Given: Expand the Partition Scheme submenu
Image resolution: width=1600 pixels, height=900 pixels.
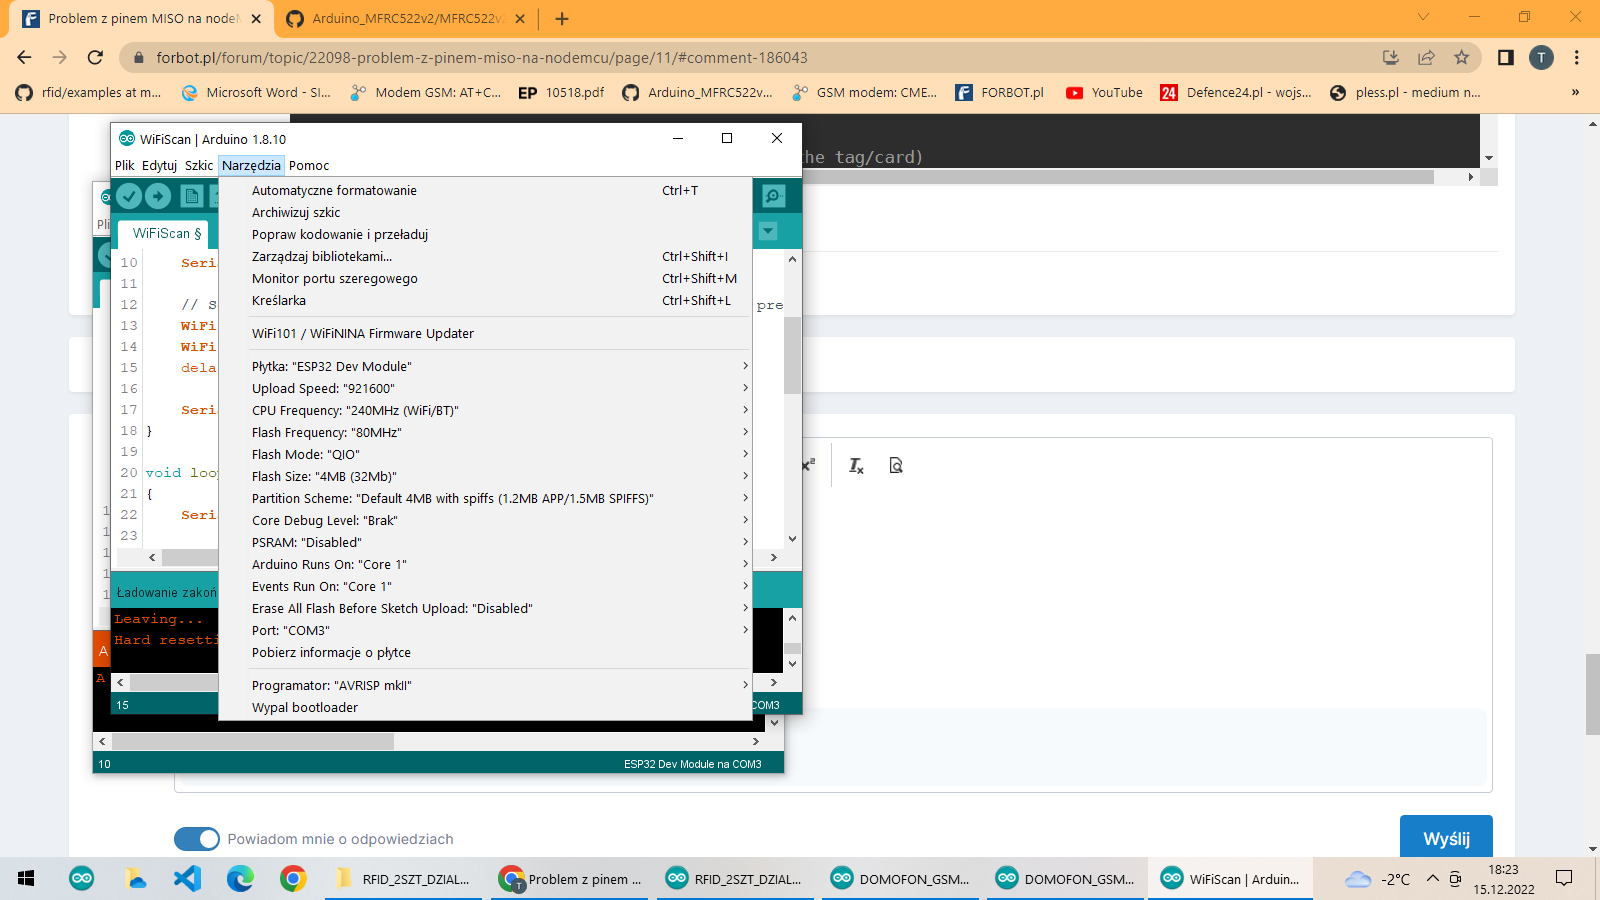Looking at the screenshot, I should tap(485, 498).
